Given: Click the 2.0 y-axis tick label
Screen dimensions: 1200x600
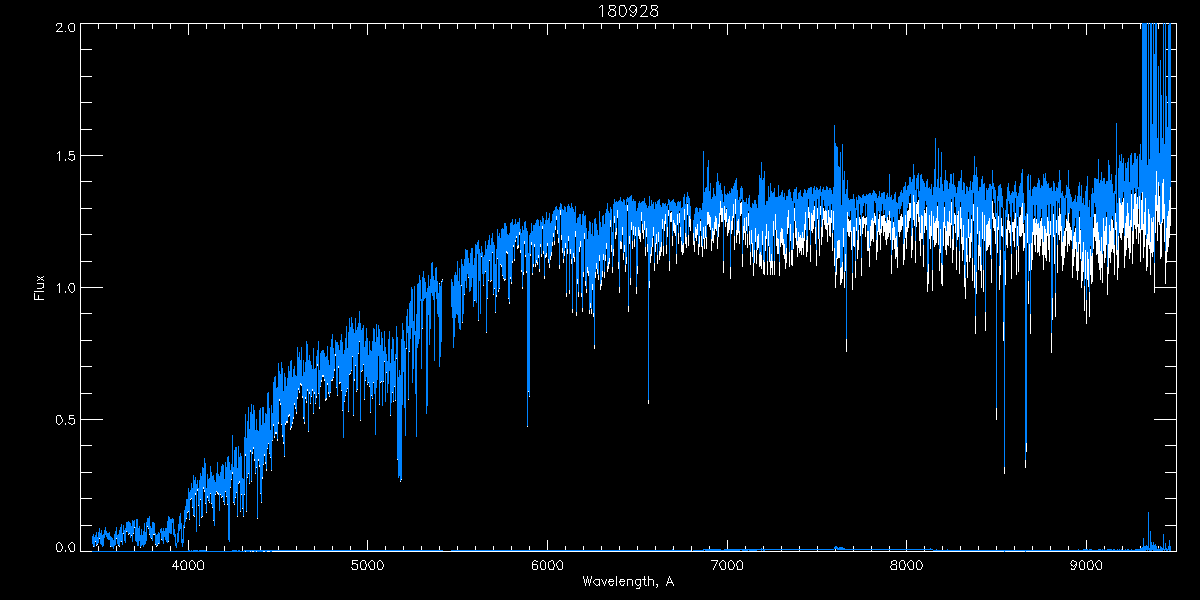Looking at the screenshot, I should point(62,28).
